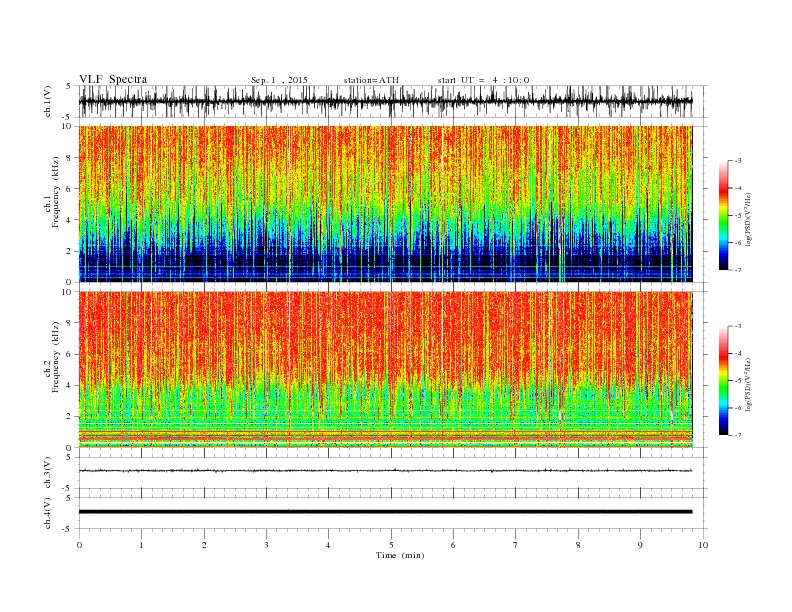The width and height of the screenshot is (792, 612).
Task: Click the ch.1 spectrogram panel
Action: point(385,204)
